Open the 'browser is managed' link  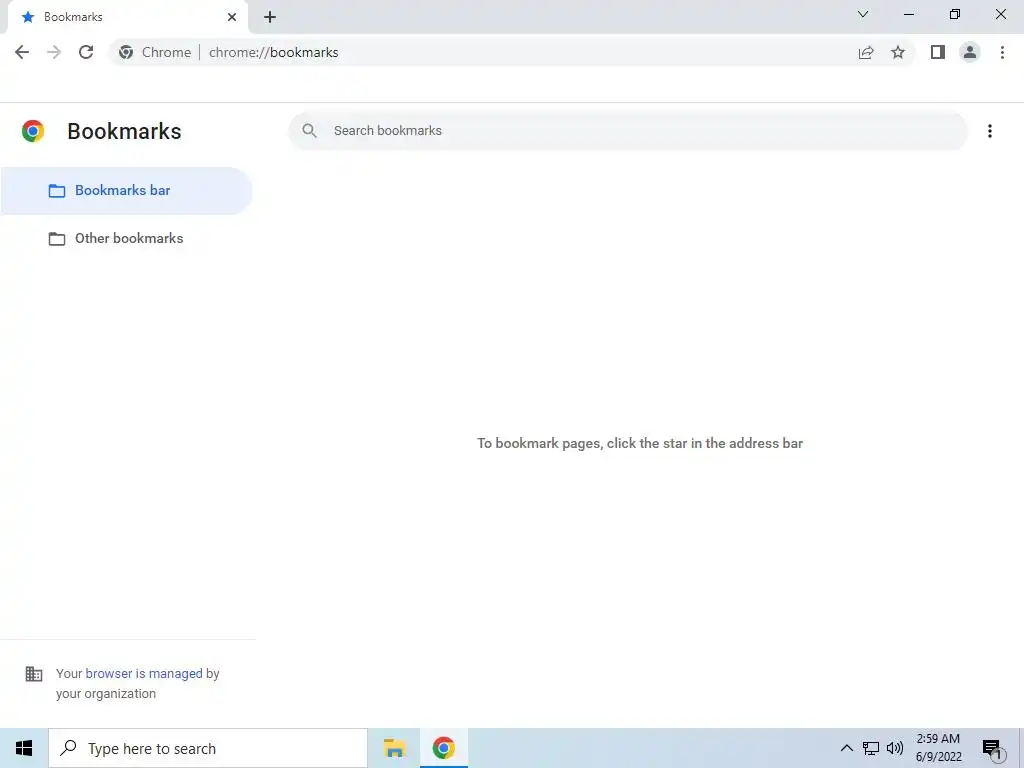pos(144,673)
